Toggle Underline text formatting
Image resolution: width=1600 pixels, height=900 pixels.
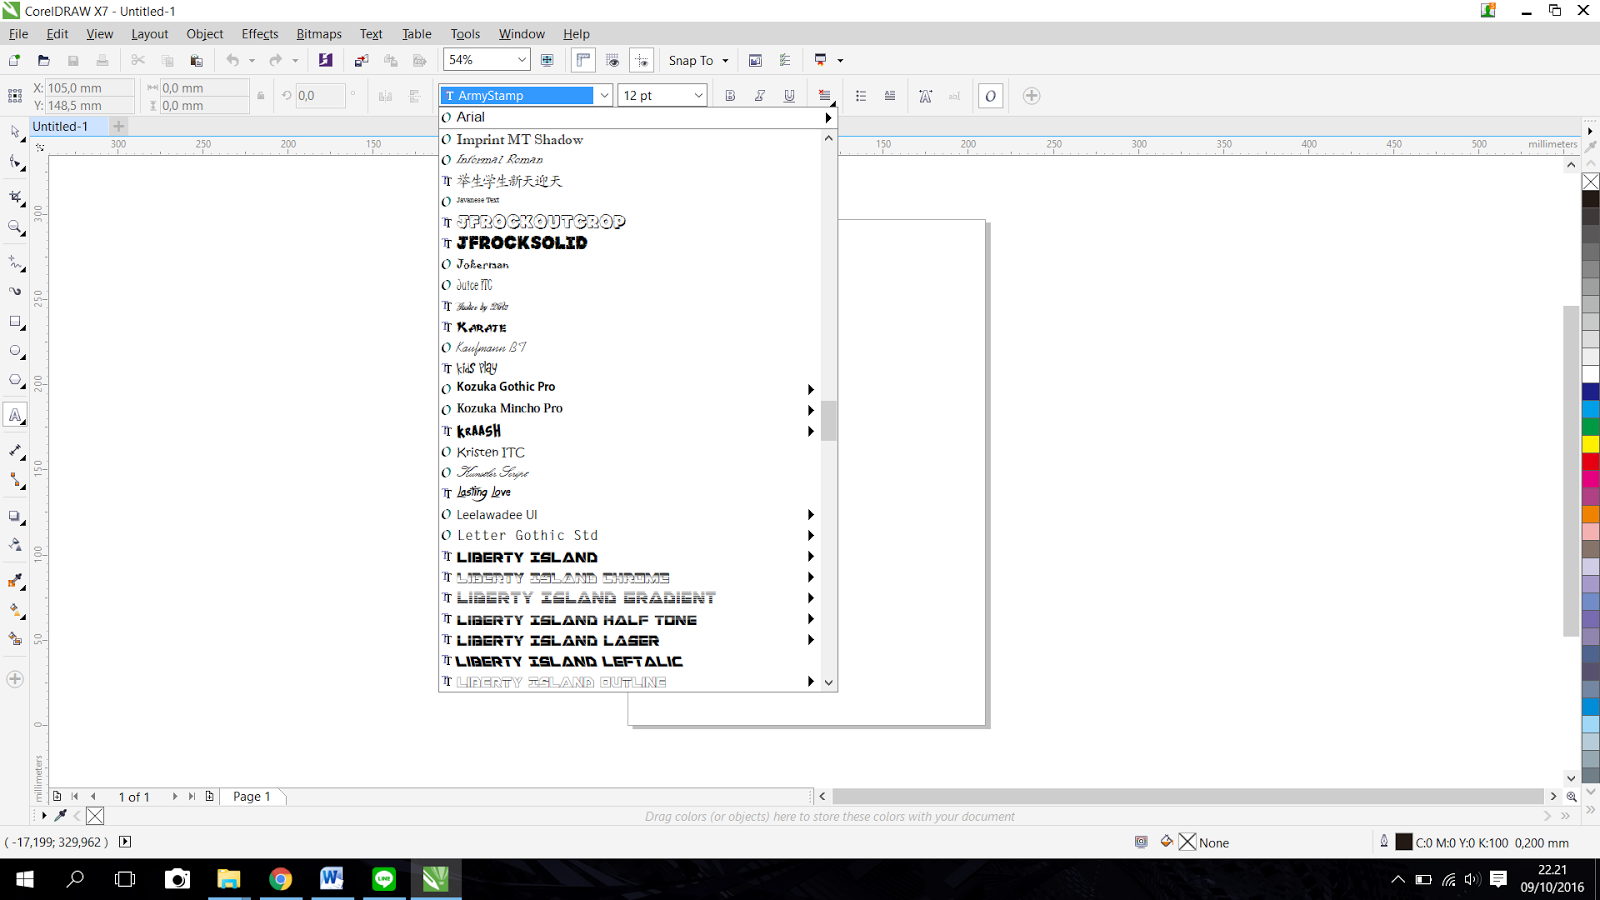click(x=790, y=96)
